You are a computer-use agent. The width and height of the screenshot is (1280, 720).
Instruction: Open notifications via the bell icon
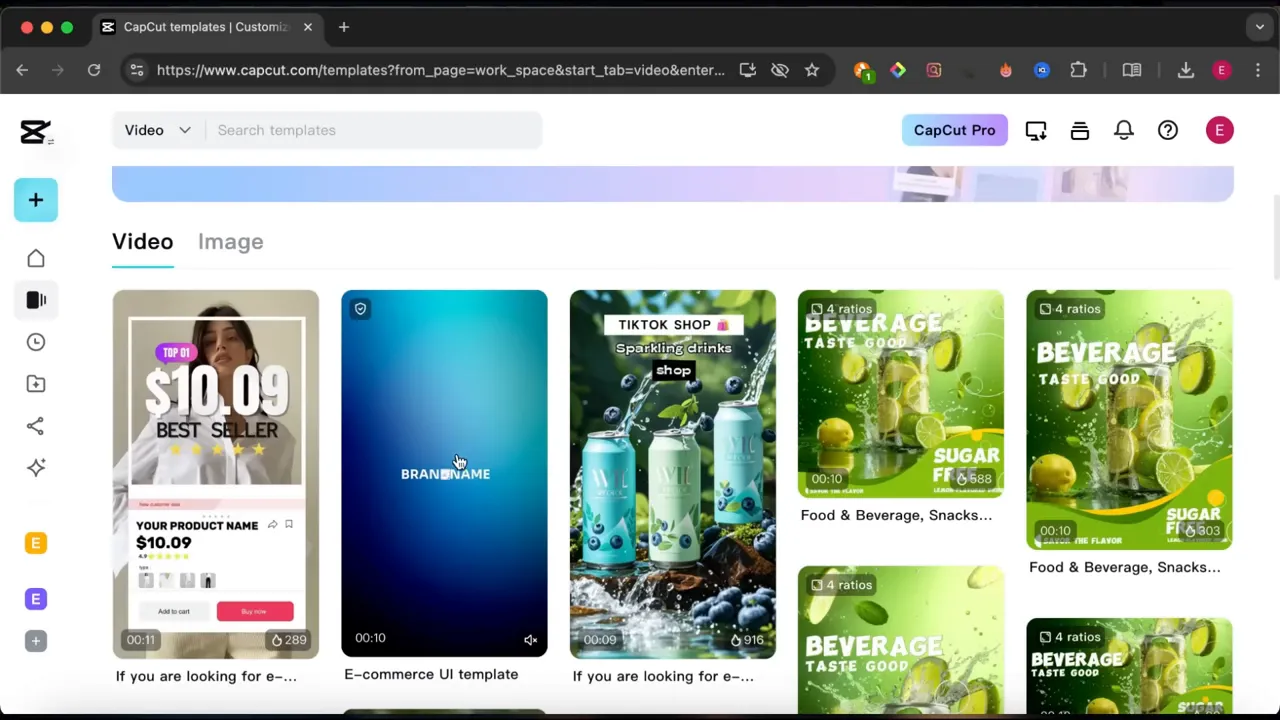pos(1124,130)
